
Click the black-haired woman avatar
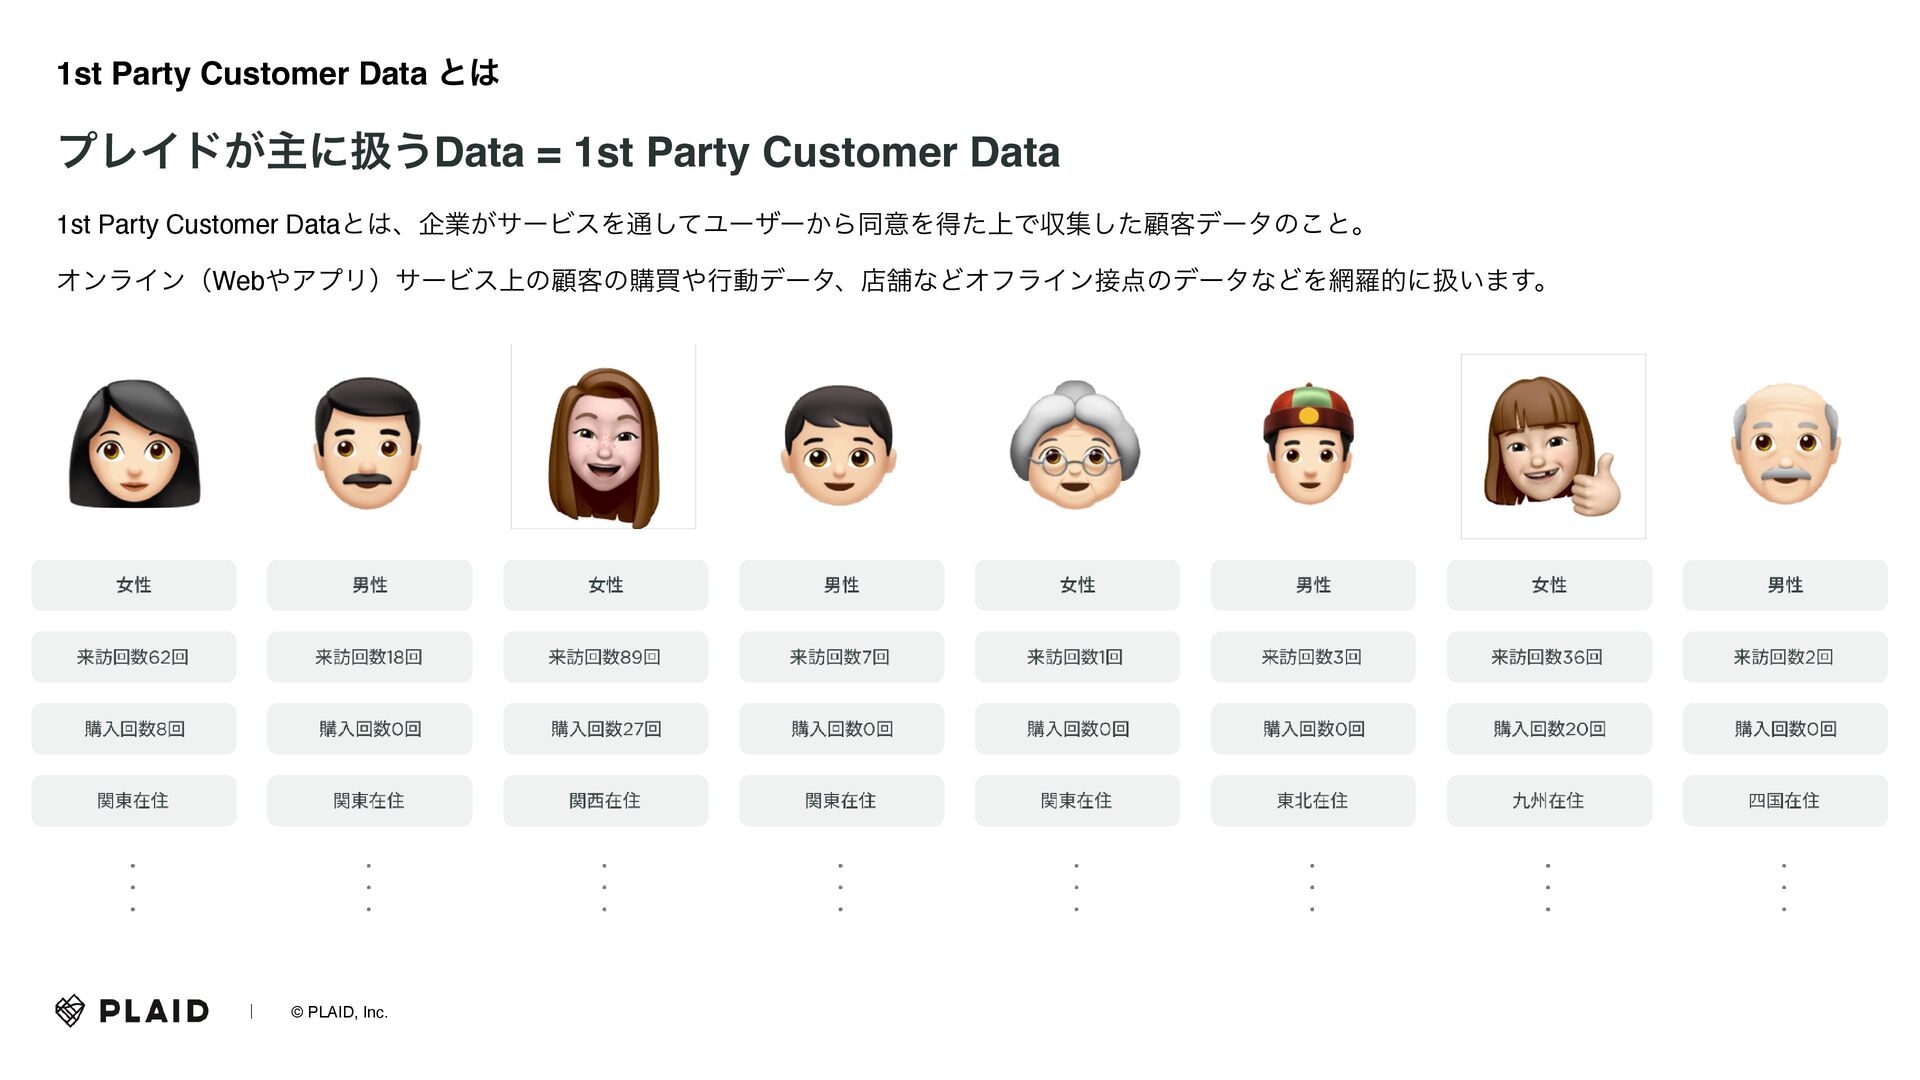coord(134,444)
